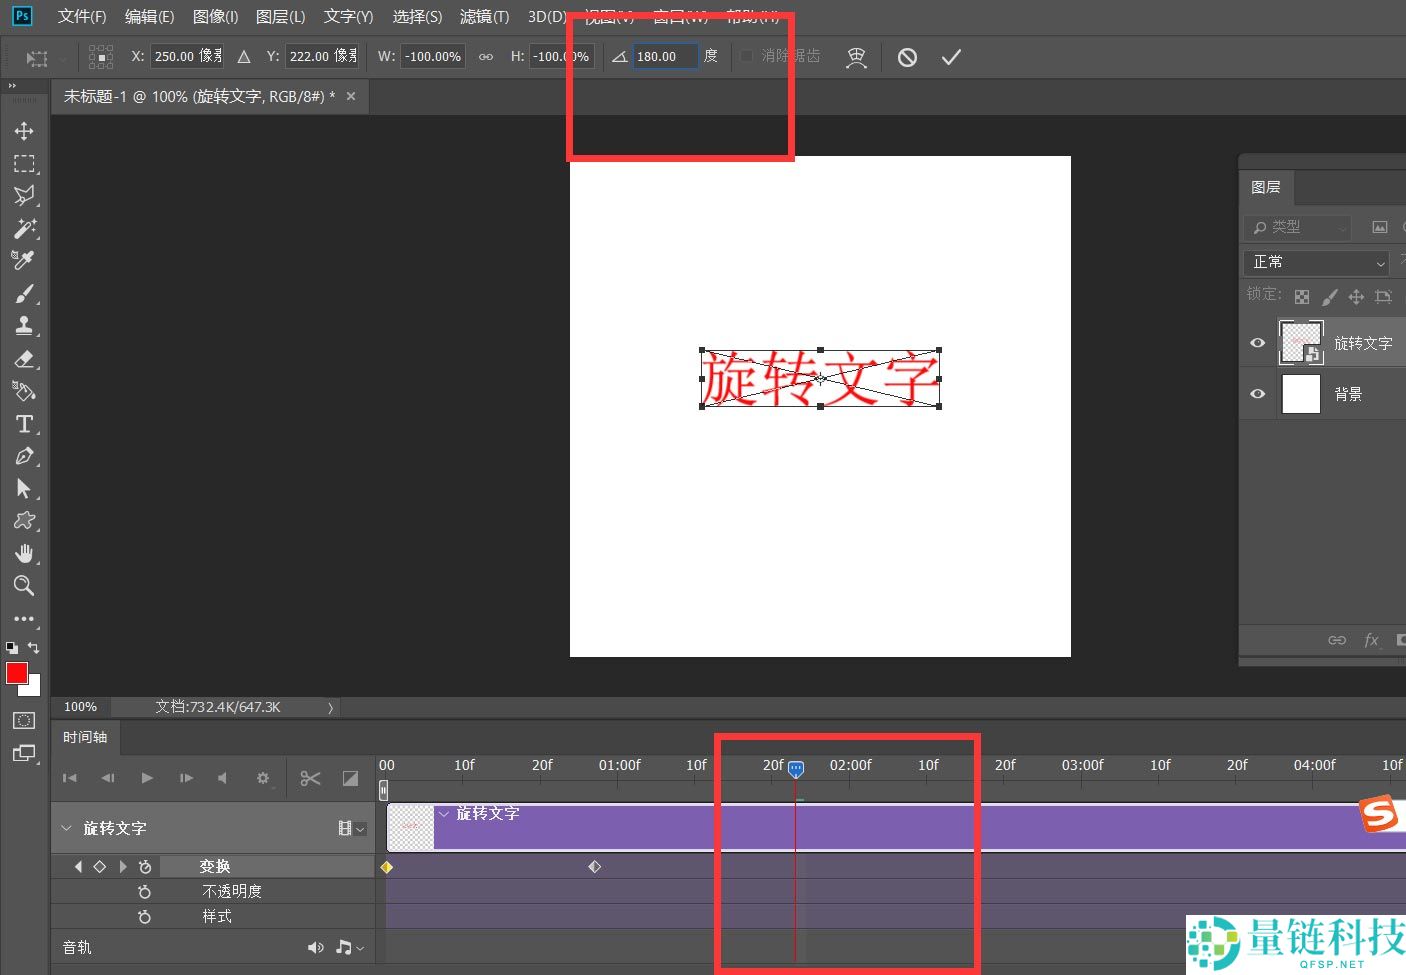
Task: Toggle link between width and height
Action: tap(486, 57)
